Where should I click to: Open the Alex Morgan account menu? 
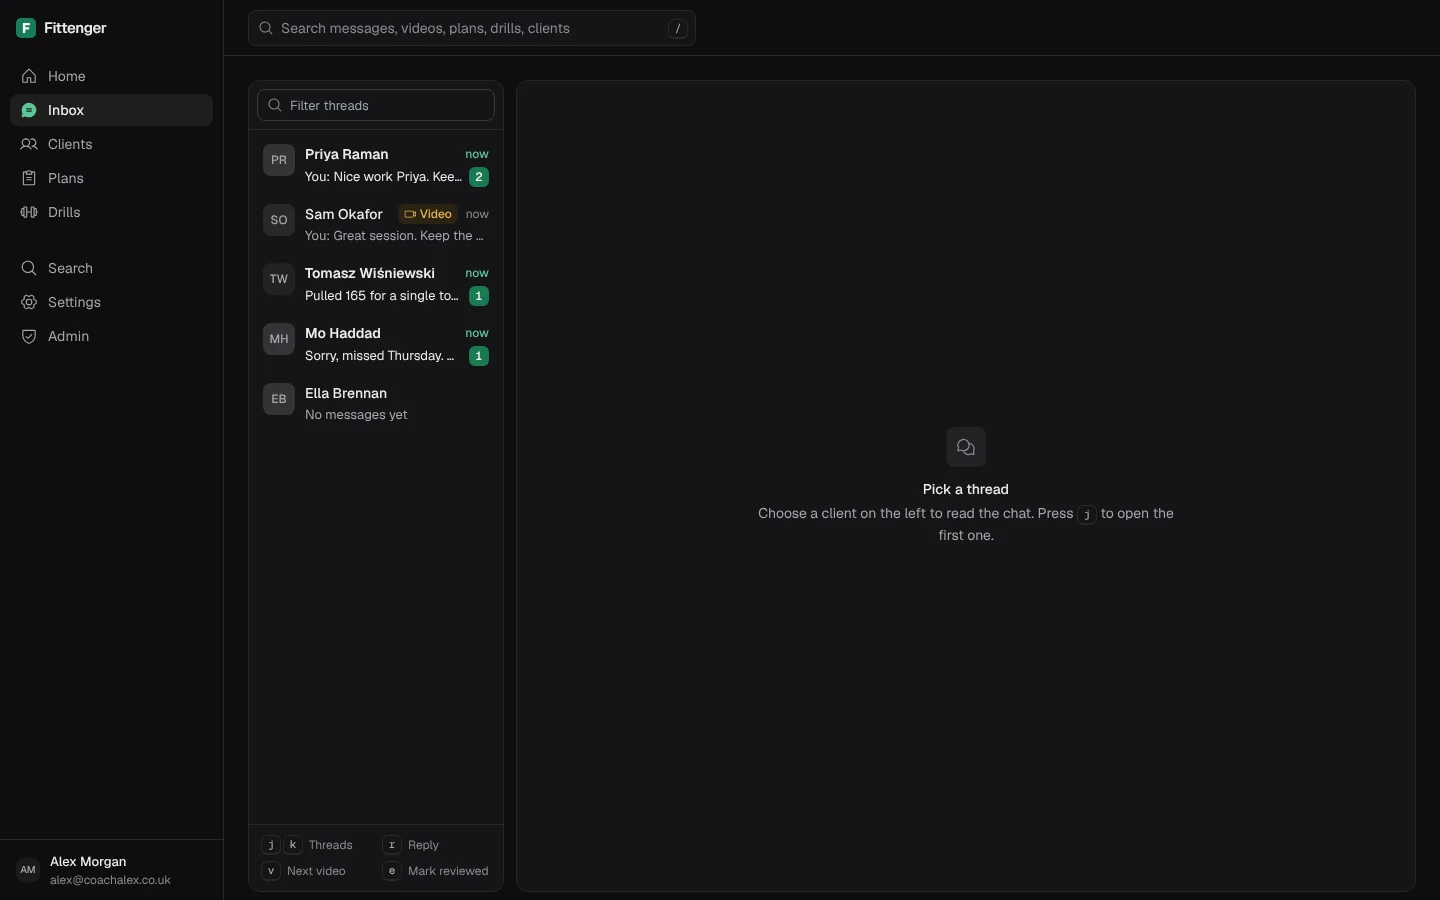pos(111,870)
